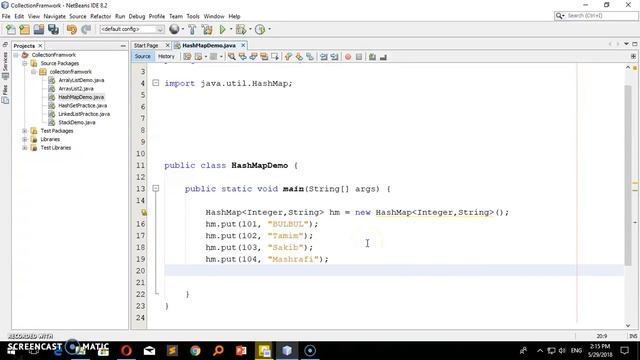Viewport: 640px width, 360px height.
Task: Open Chrome from the taskbar
Action: [195, 351]
